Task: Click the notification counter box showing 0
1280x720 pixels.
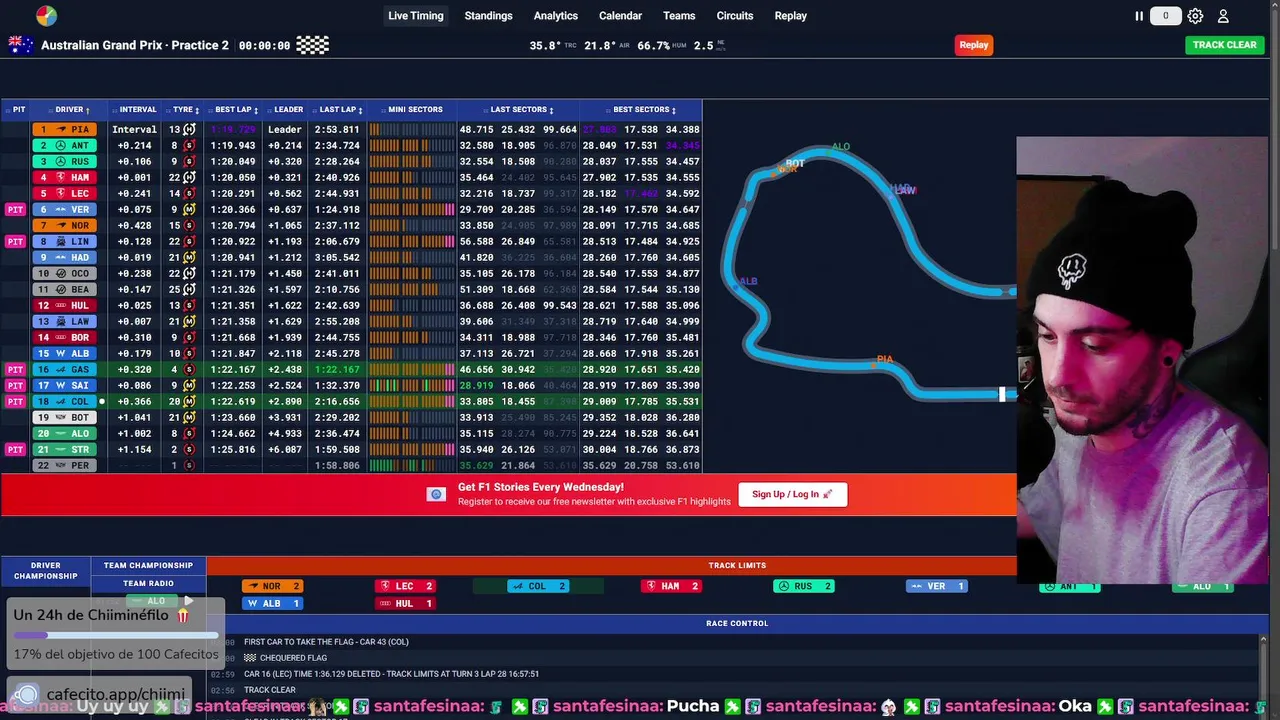Action: [1165, 16]
